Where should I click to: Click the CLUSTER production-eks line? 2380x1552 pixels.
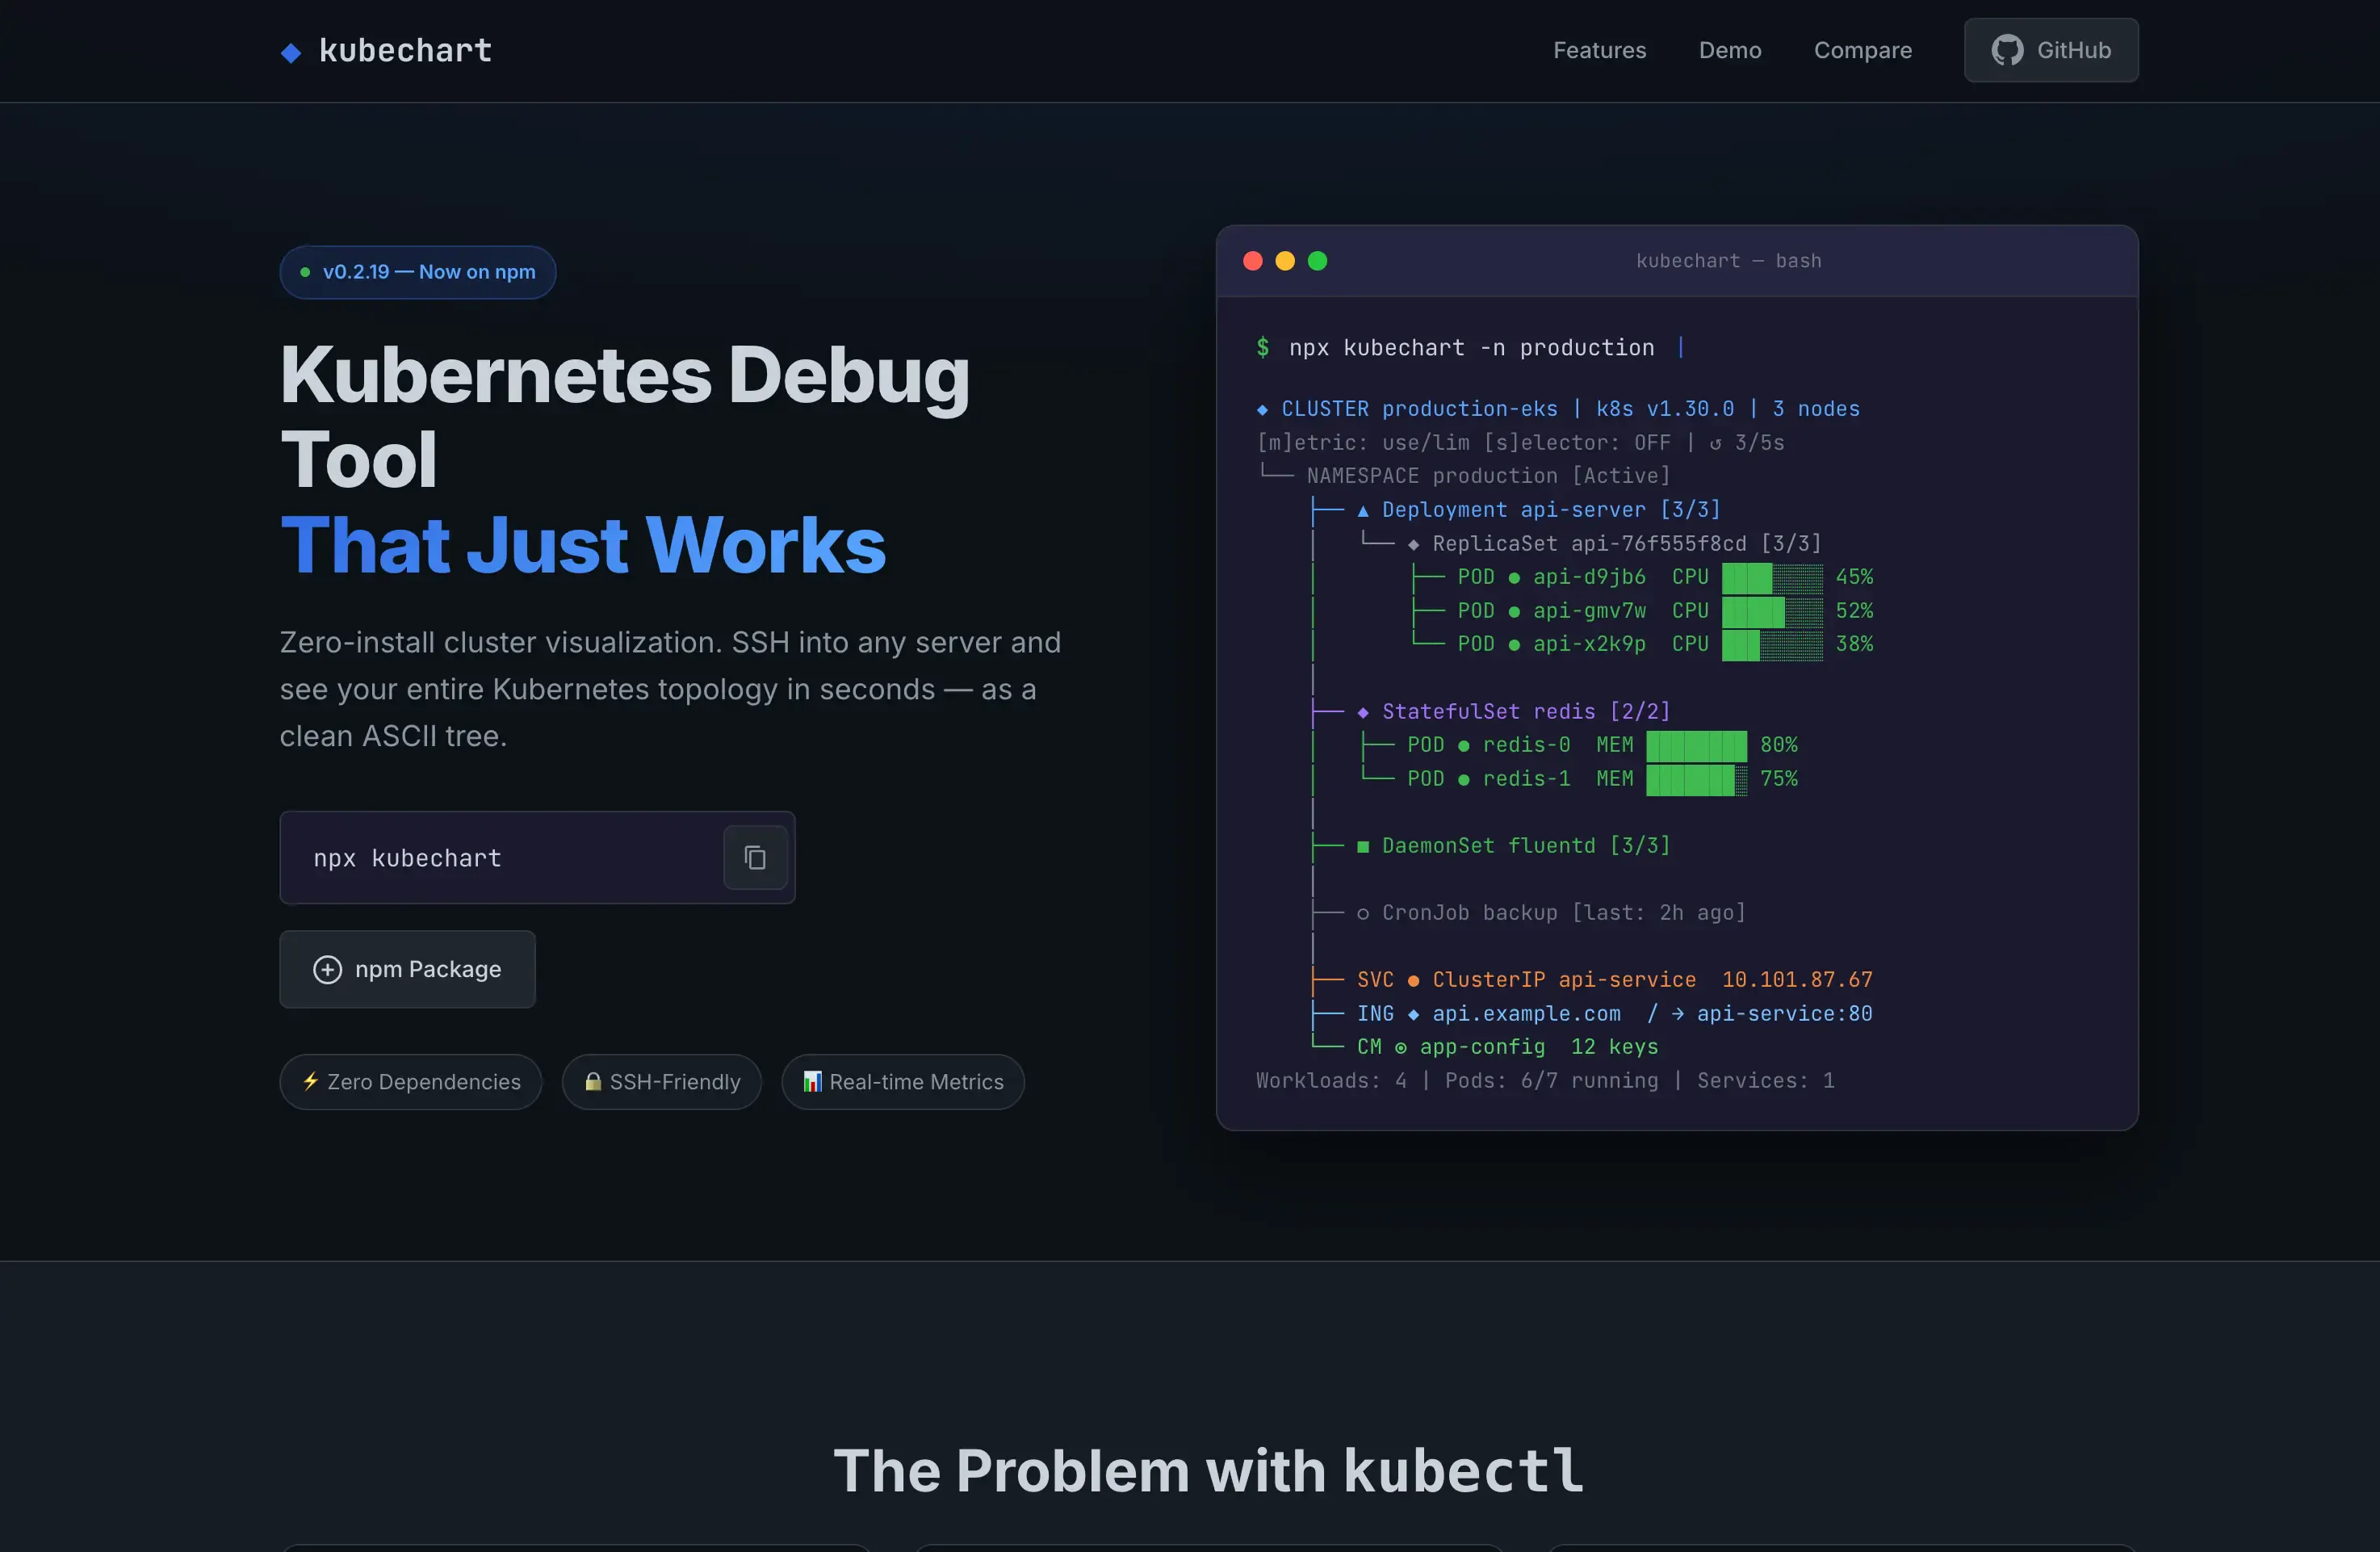(x=1558, y=409)
